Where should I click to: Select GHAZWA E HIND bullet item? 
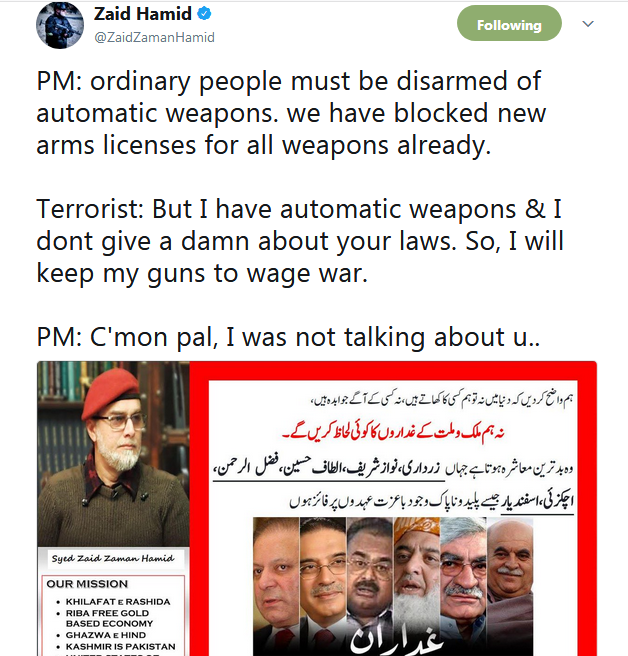click(105, 635)
